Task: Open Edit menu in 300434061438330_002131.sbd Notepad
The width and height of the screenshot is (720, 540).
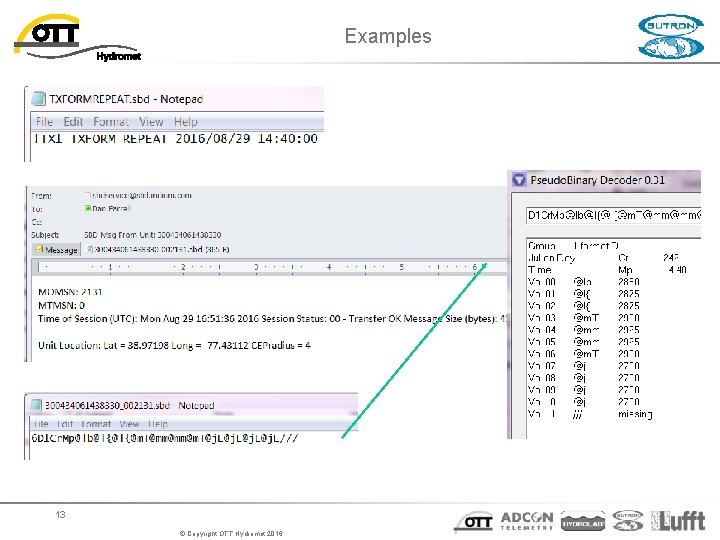Action: (65, 424)
